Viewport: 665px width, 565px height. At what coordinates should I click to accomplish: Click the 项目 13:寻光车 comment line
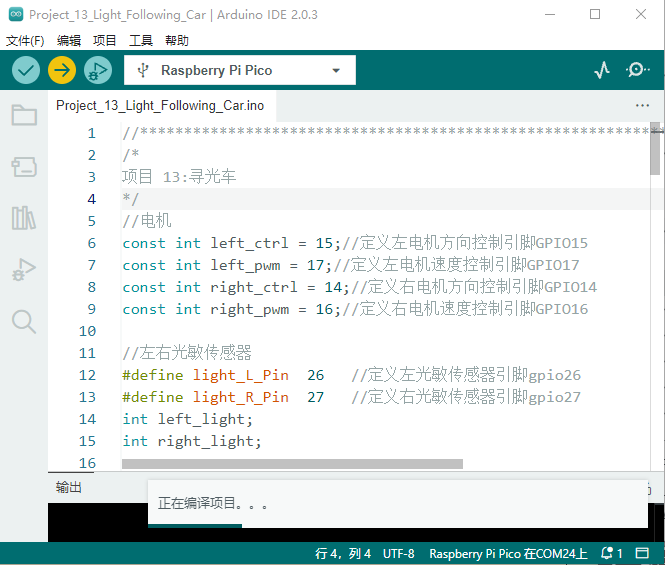pyautogui.click(x=179, y=177)
